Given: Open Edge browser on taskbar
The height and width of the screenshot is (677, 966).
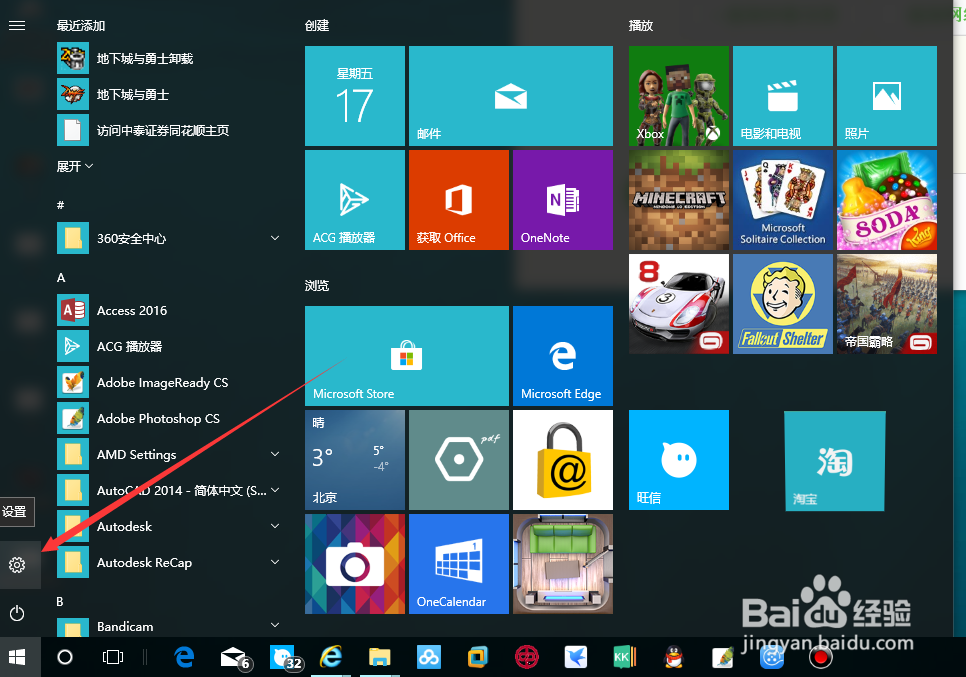Looking at the screenshot, I should (x=184, y=657).
